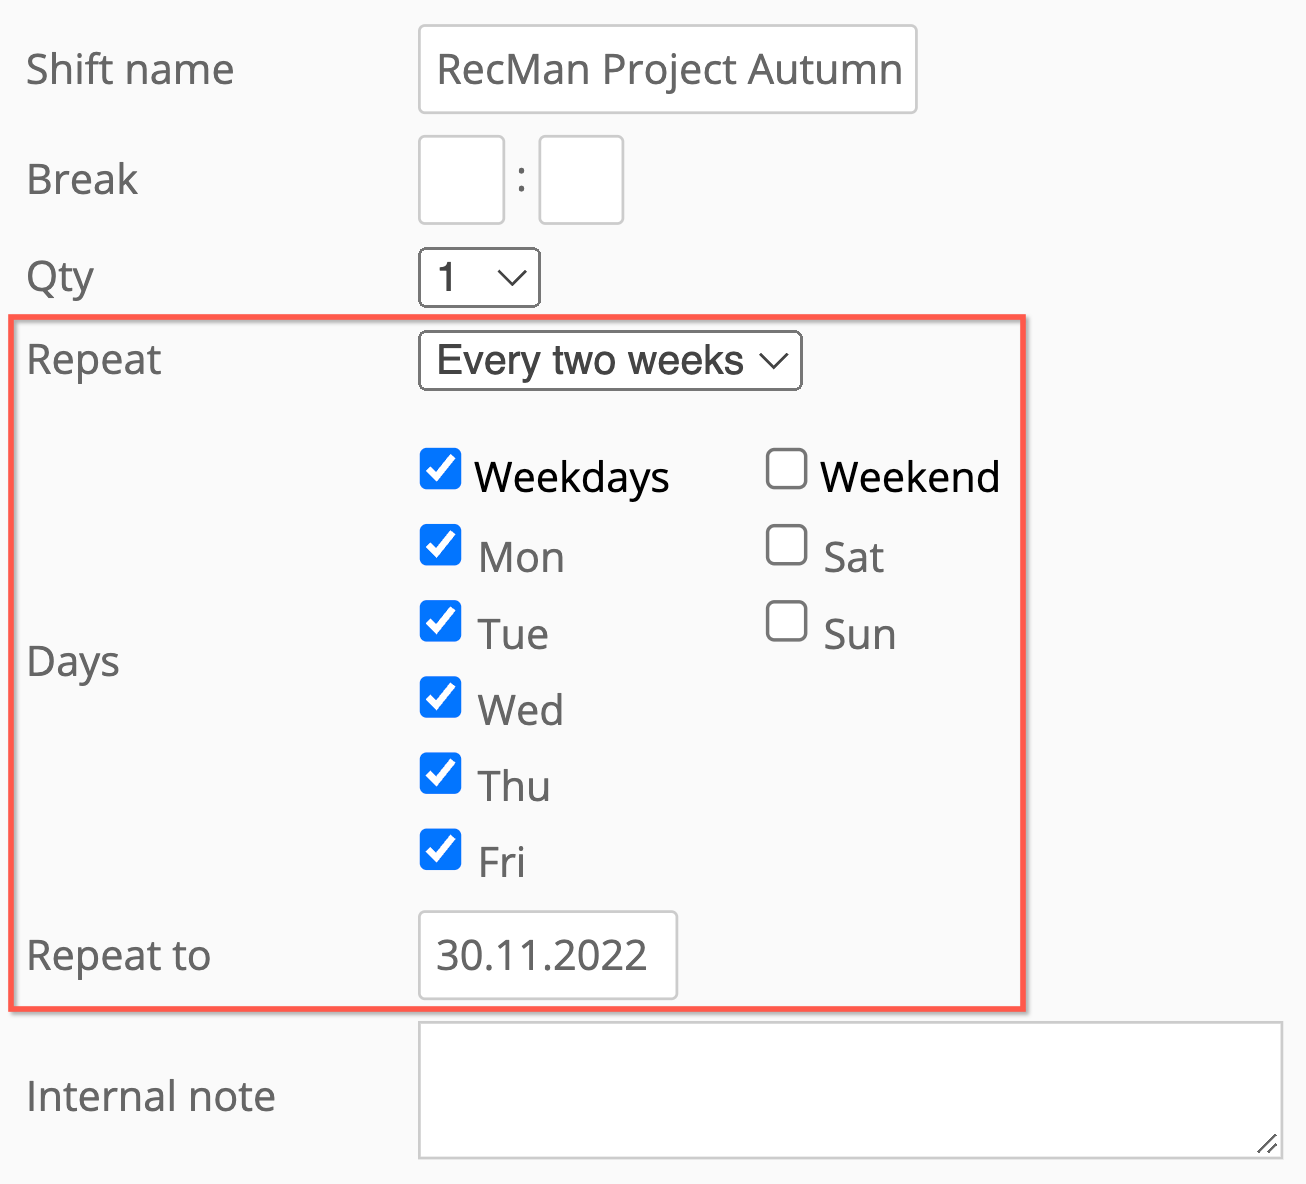Uncheck the Fri checkbox
The width and height of the screenshot is (1306, 1184).
[440, 849]
